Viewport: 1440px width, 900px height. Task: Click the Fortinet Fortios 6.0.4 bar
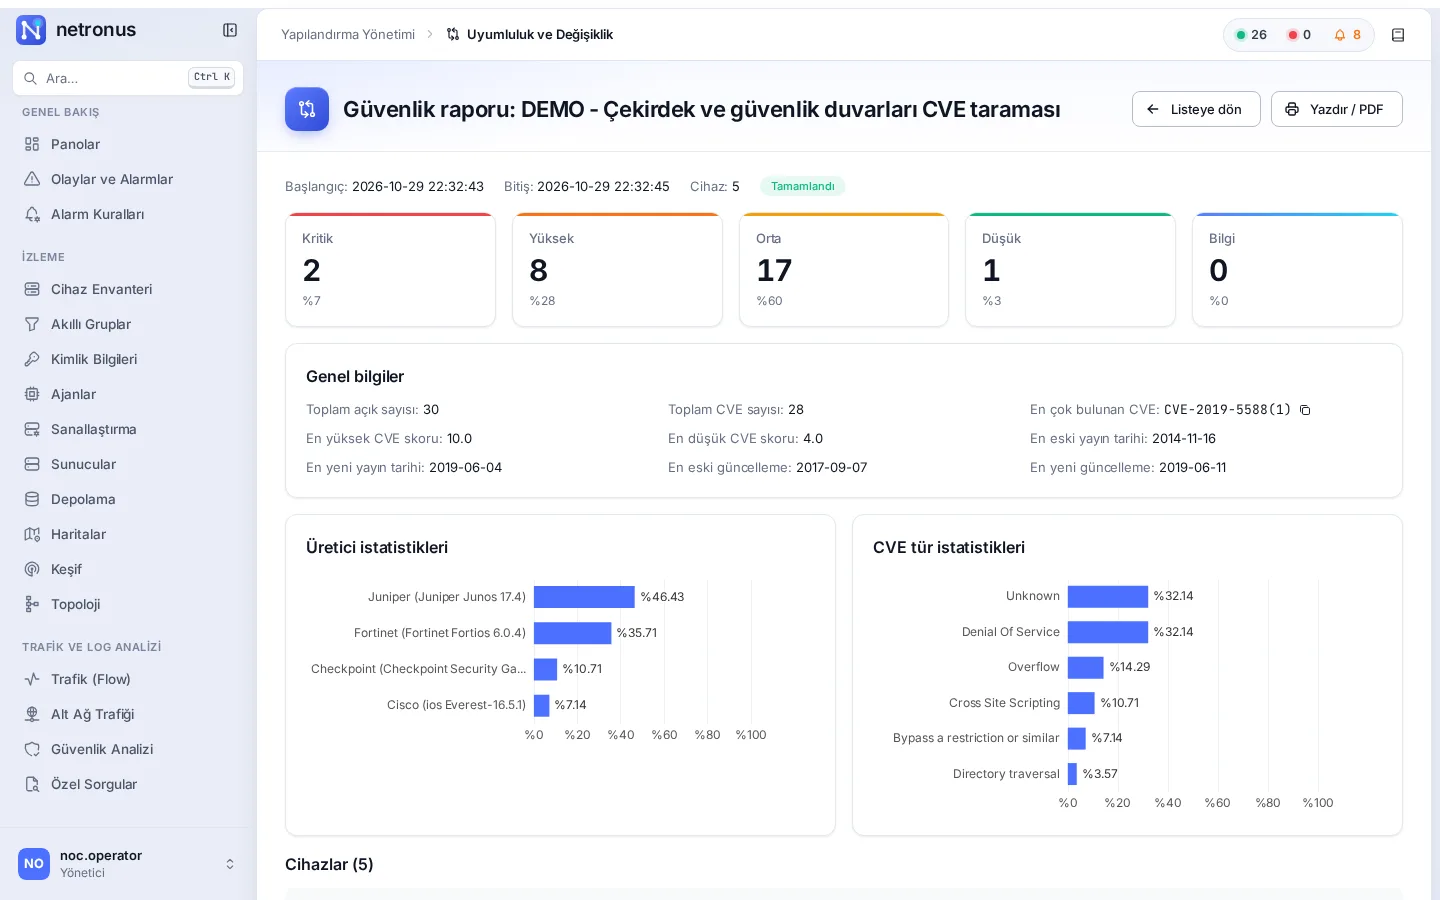coord(572,633)
